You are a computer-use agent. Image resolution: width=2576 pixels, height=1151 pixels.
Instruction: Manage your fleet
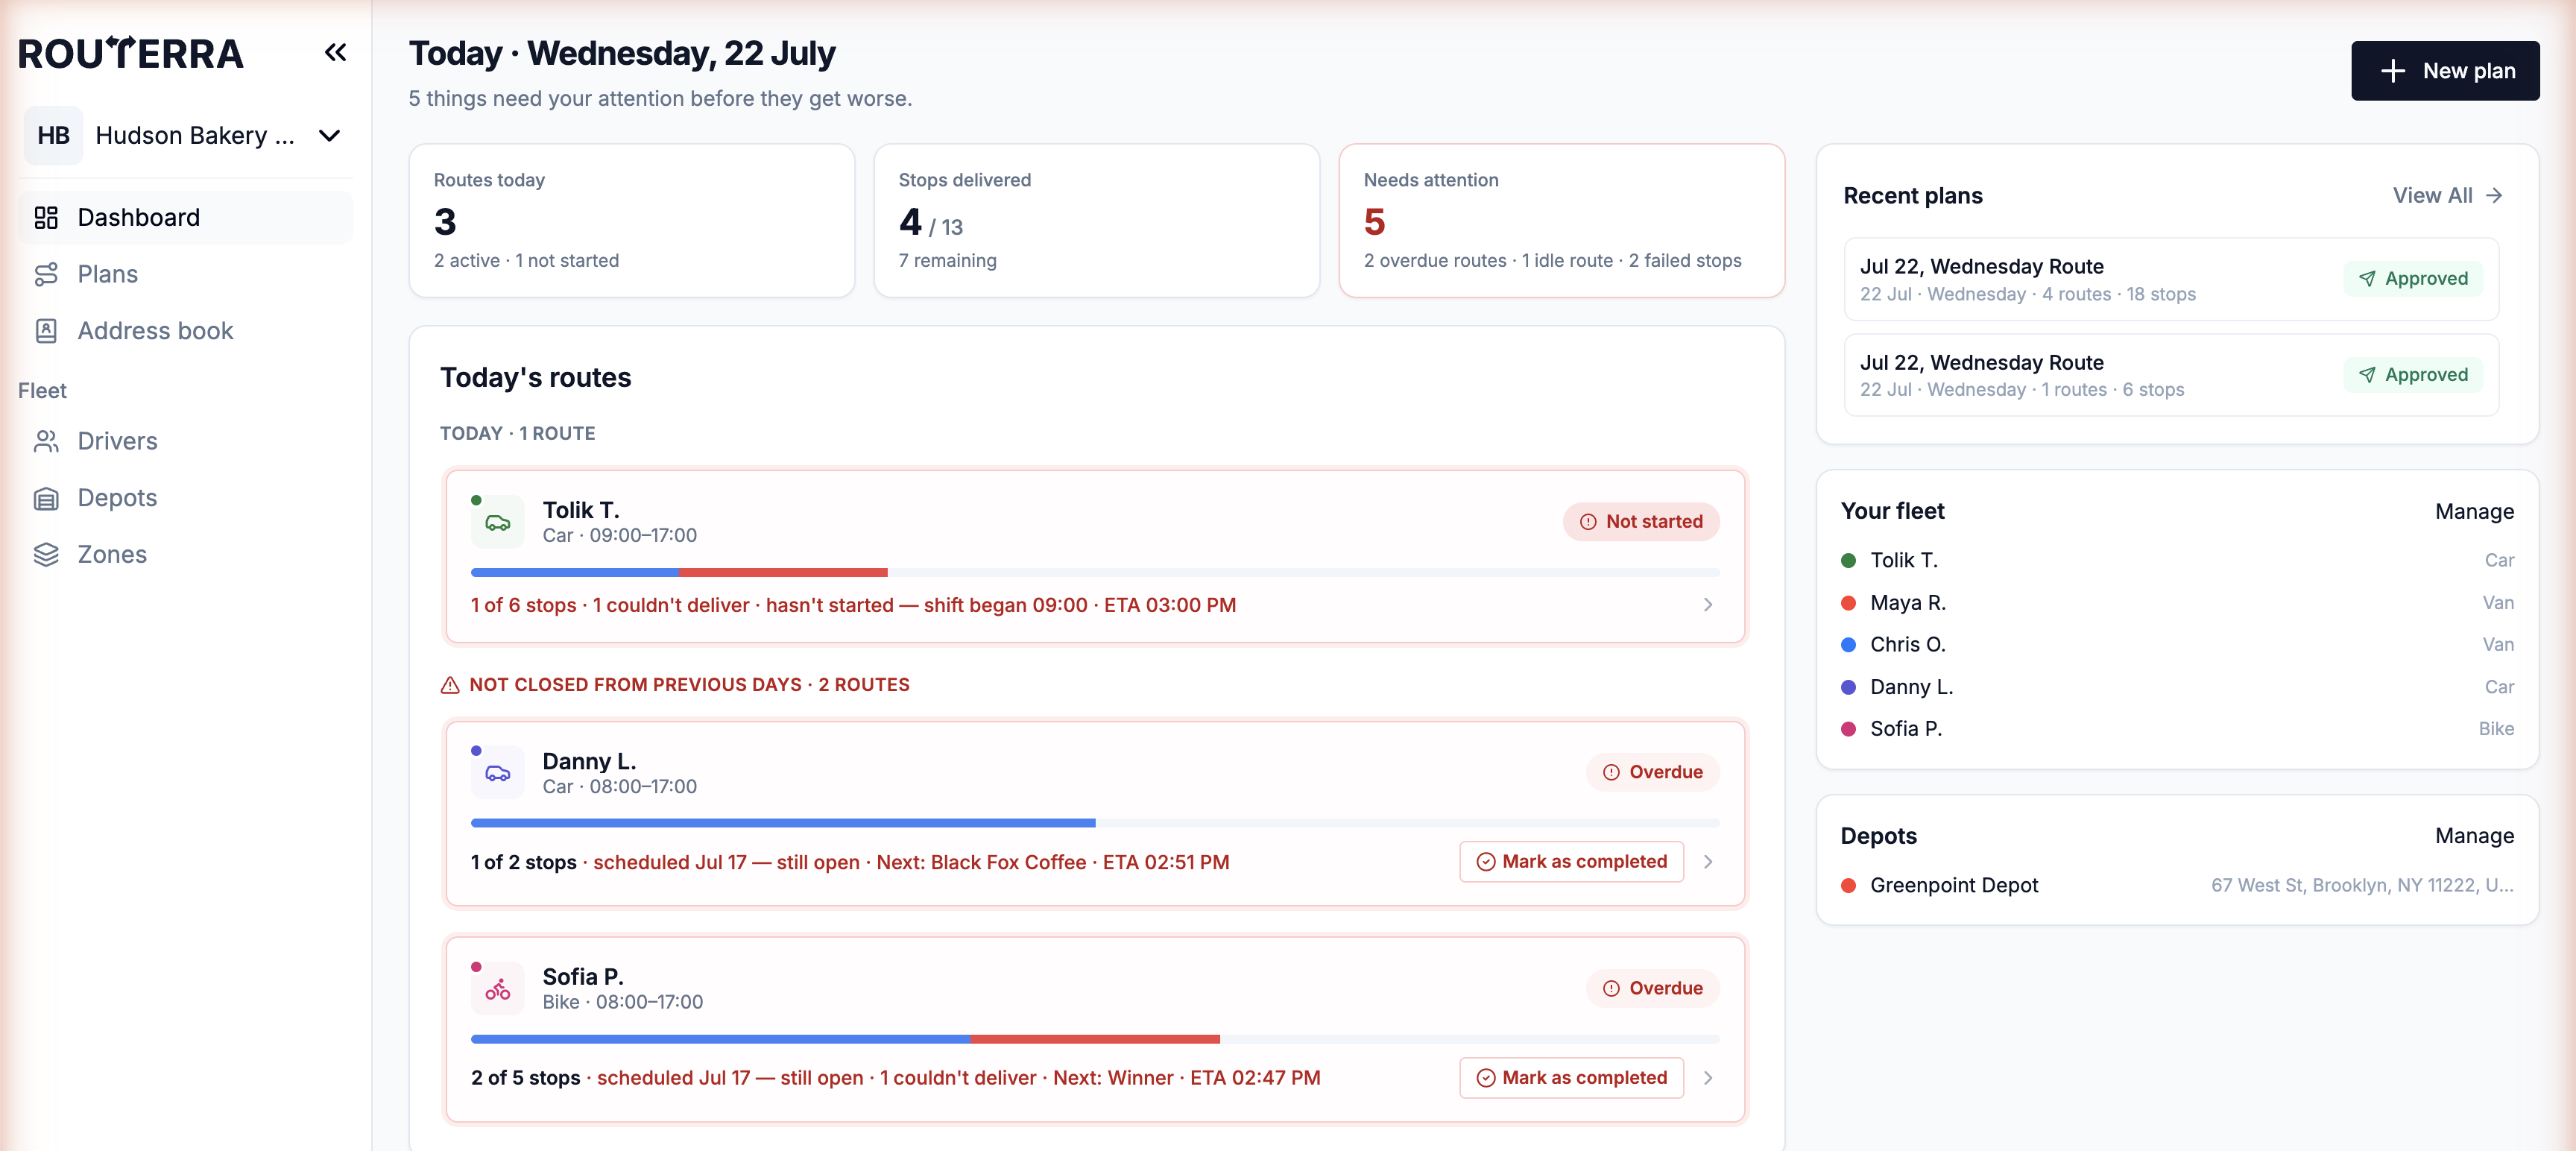pyautogui.click(x=2474, y=511)
